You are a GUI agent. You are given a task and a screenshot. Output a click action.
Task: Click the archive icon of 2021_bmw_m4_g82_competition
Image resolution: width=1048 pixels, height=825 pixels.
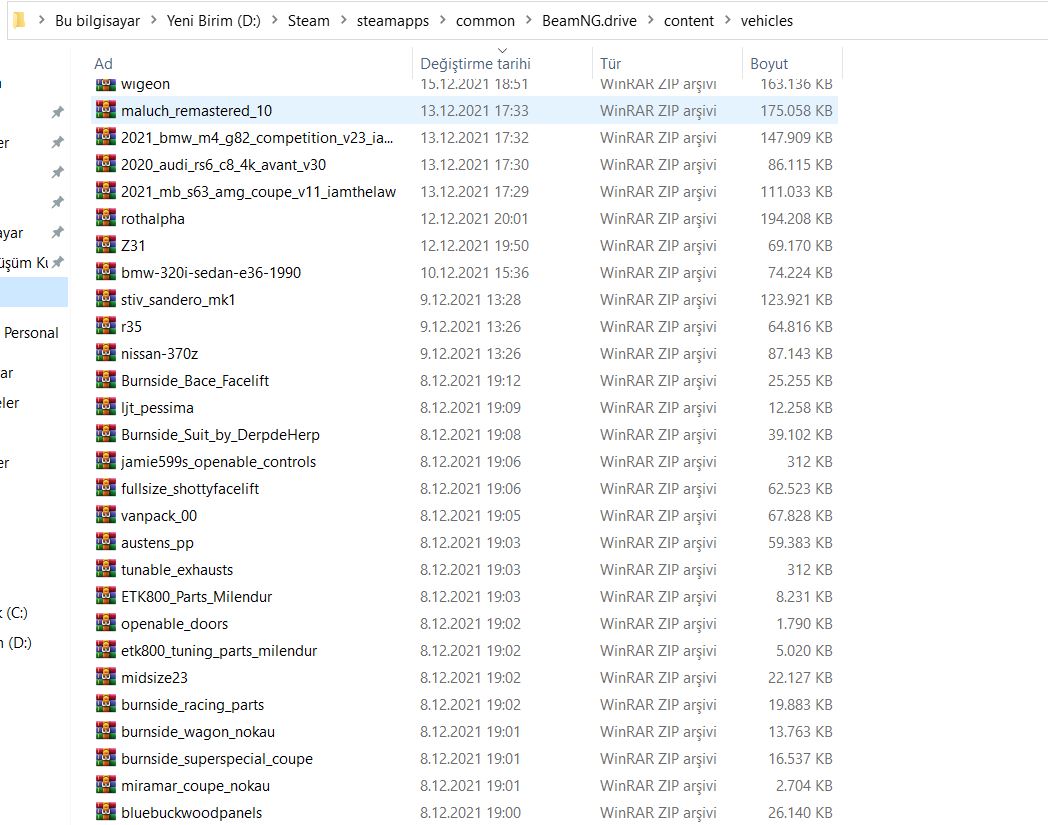(106, 137)
